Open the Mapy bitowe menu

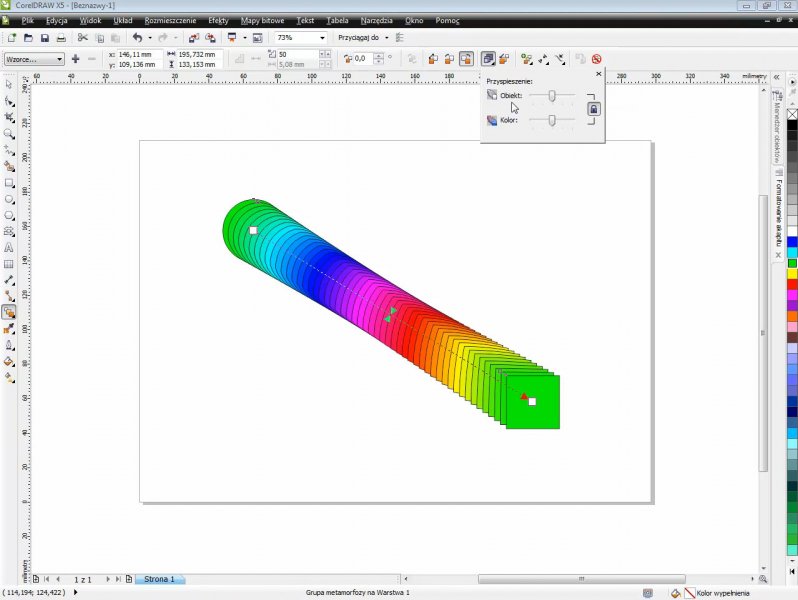point(261,20)
